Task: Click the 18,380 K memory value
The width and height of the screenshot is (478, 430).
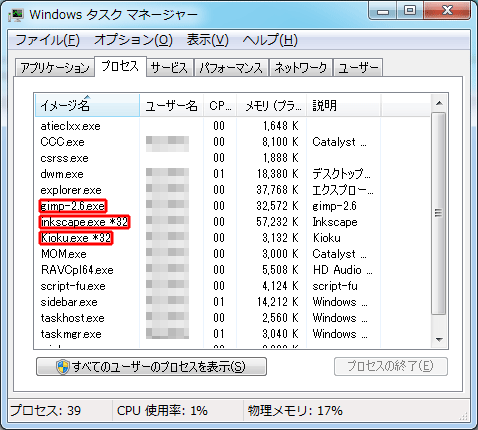Action: (x=277, y=174)
